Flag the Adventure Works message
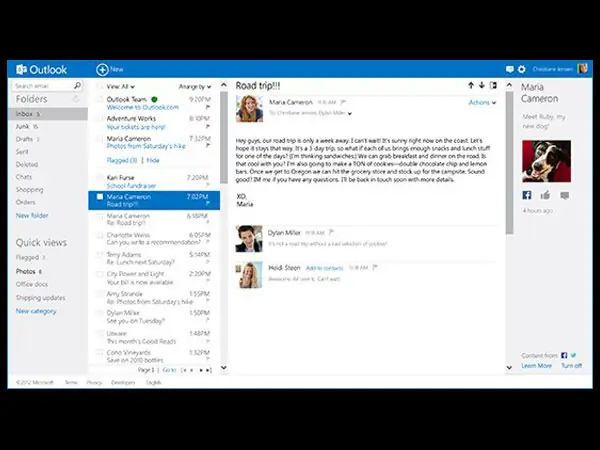 tap(208, 126)
